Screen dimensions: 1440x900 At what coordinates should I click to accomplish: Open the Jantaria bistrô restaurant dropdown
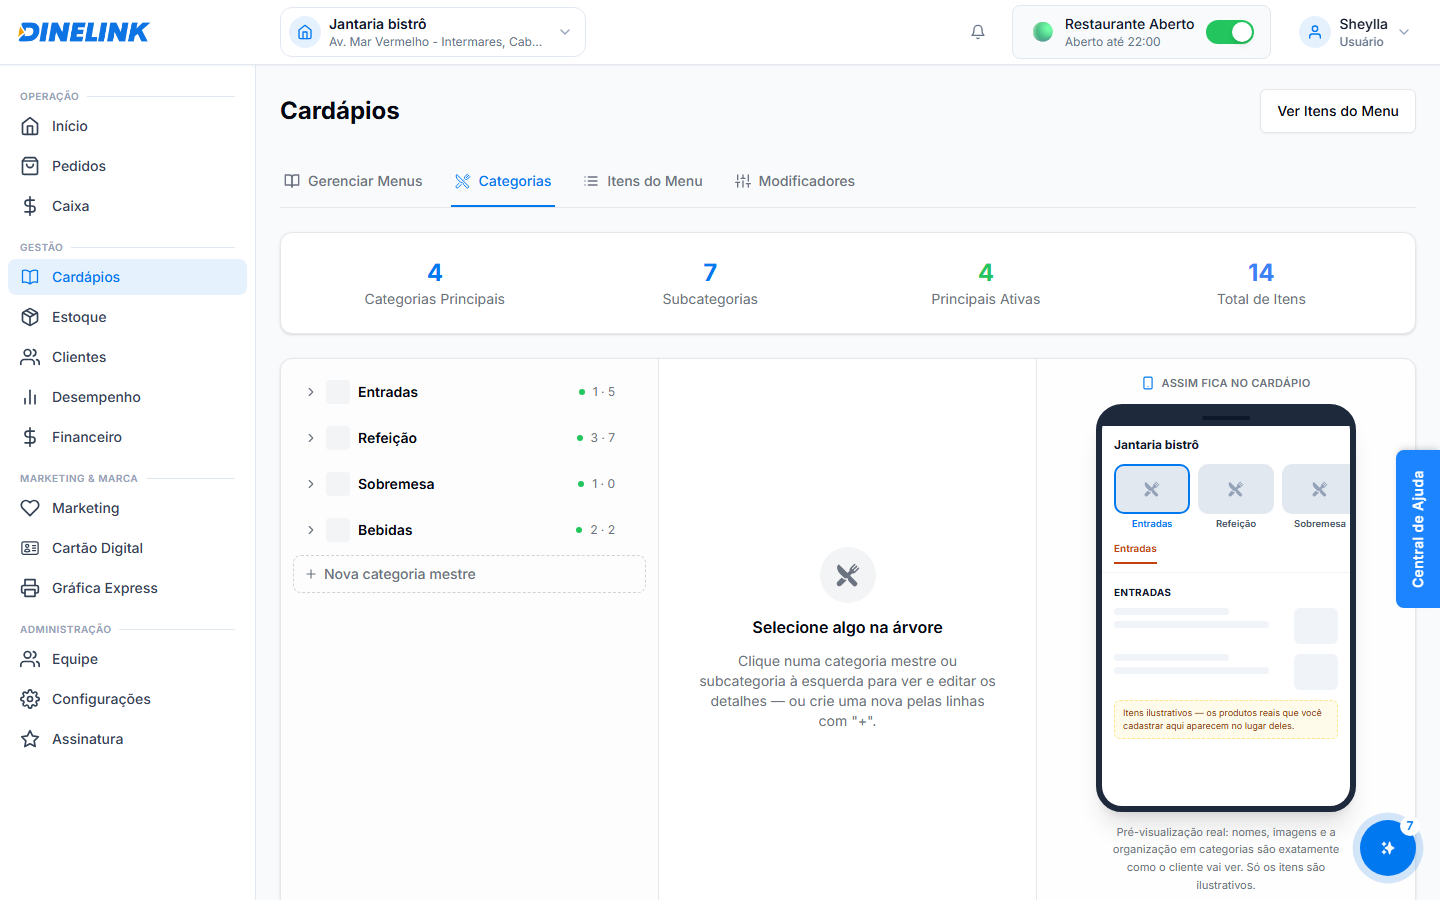(x=433, y=32)
